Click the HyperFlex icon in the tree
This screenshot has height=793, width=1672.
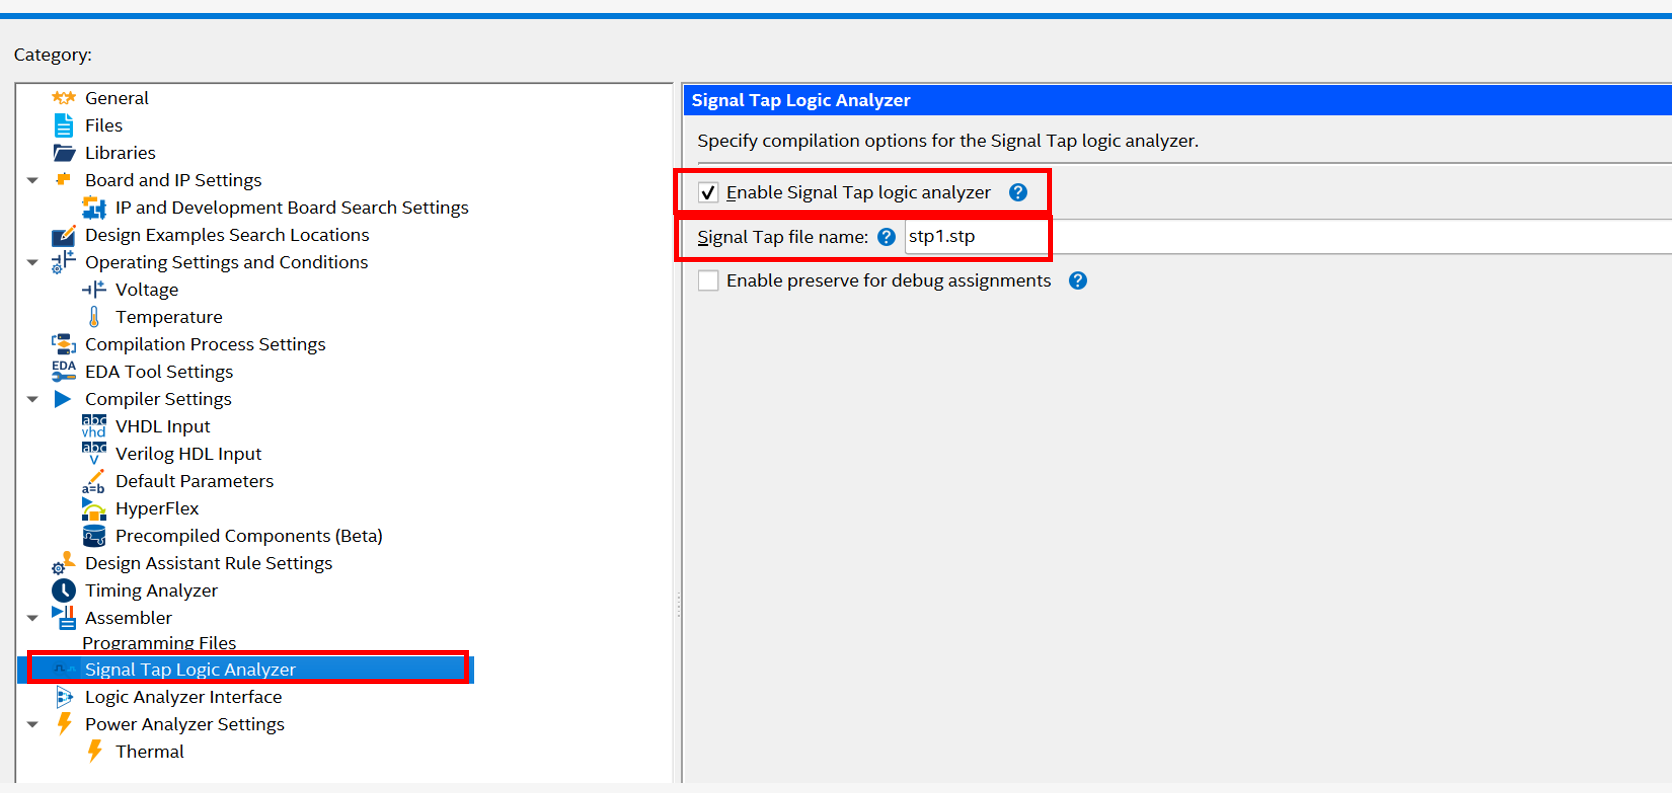click(x=94, y=509)
